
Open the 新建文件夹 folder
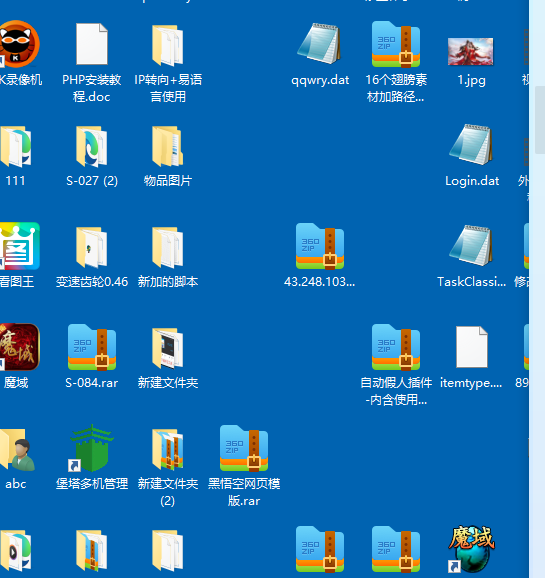click(x=168, y=348)
